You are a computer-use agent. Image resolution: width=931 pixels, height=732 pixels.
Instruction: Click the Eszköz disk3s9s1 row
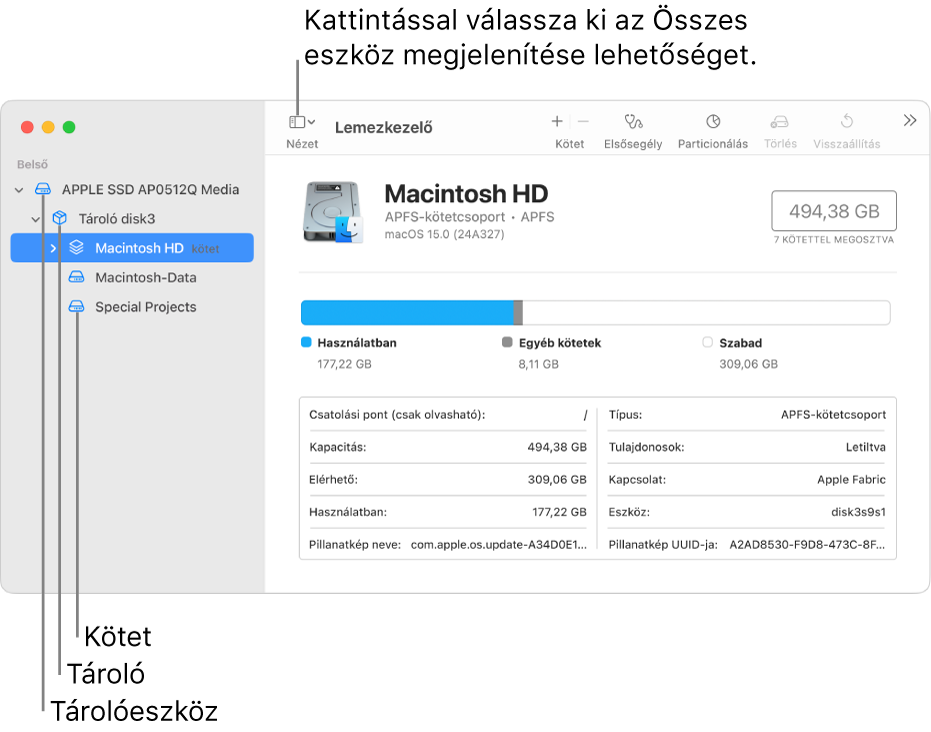(x=747, y=512)
